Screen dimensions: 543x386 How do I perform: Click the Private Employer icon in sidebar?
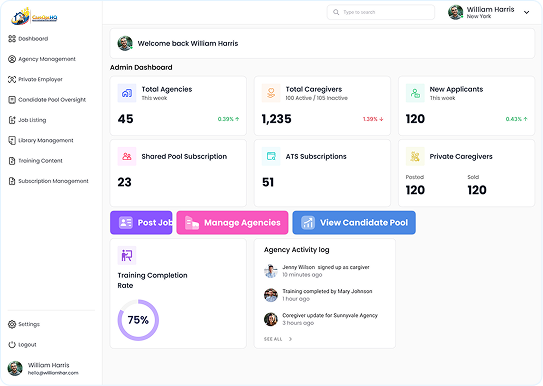pos(12,79)
